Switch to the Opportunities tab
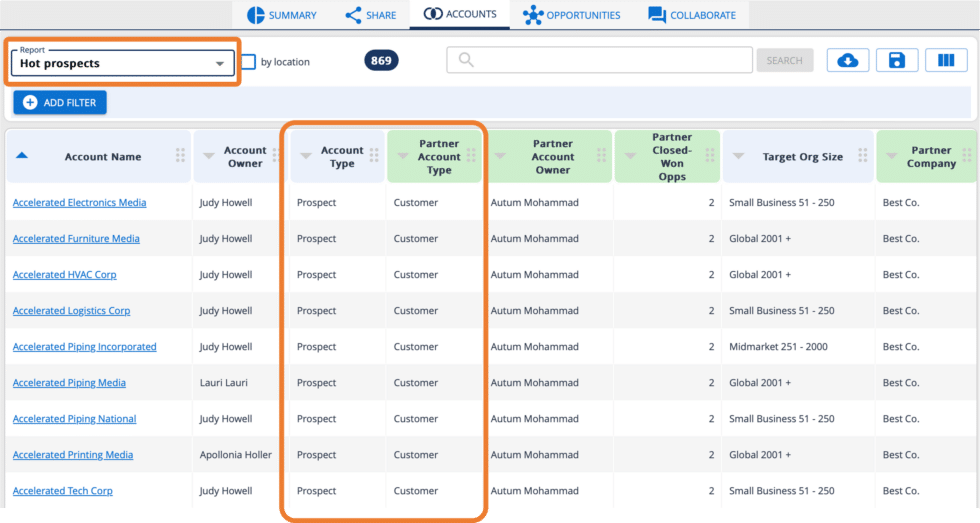This screenshot has height=523, width=980. (x=572, y=15)
